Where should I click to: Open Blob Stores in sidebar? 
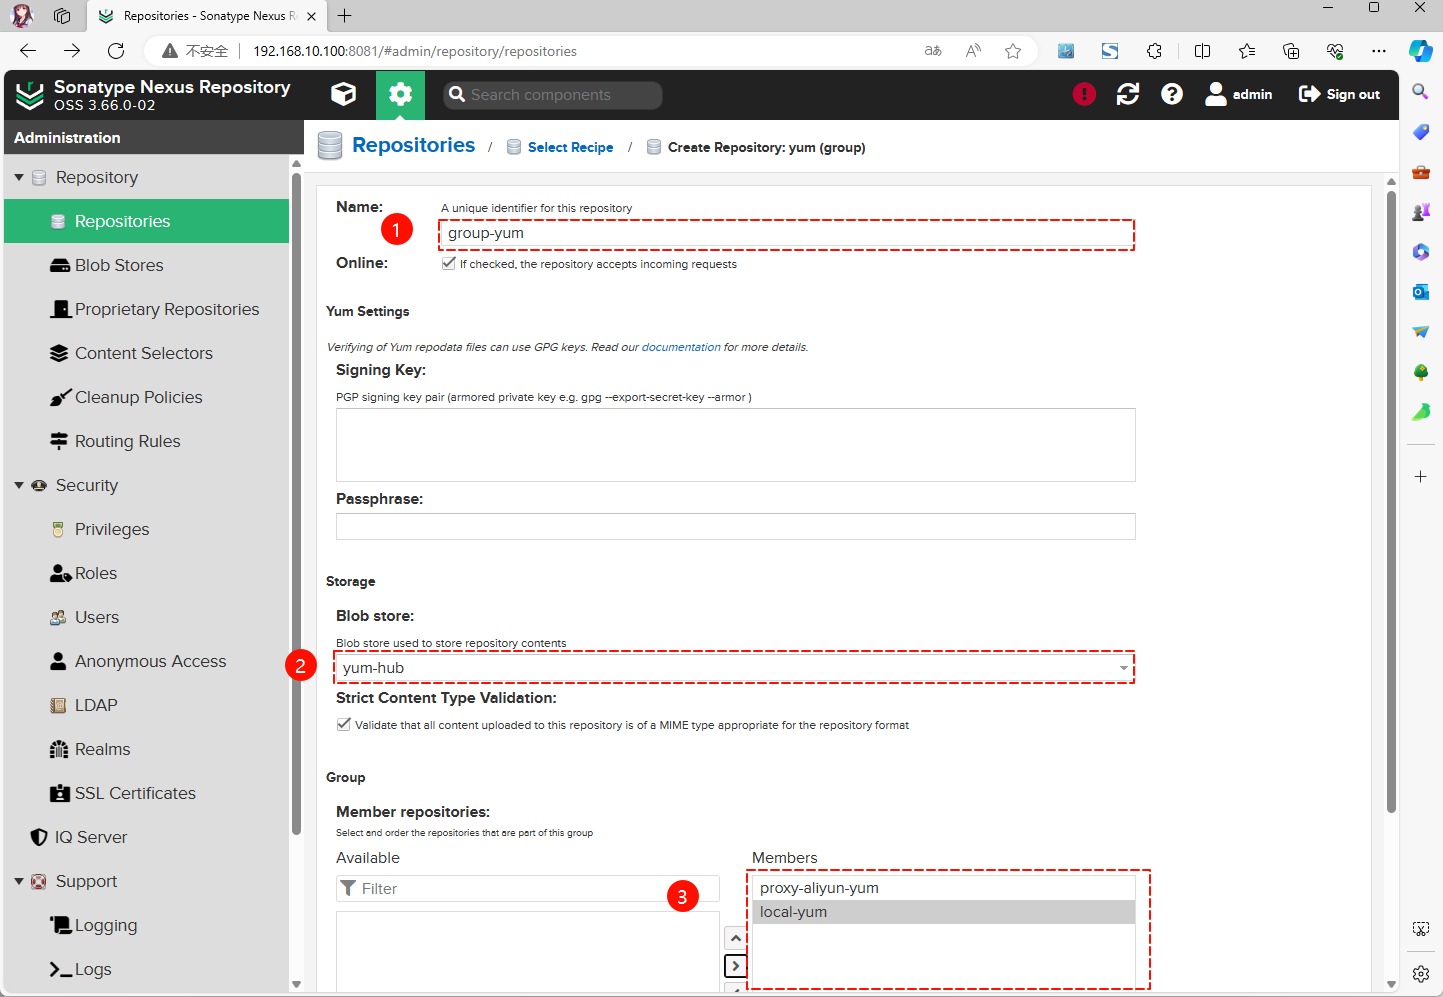[x=119, y=265]
